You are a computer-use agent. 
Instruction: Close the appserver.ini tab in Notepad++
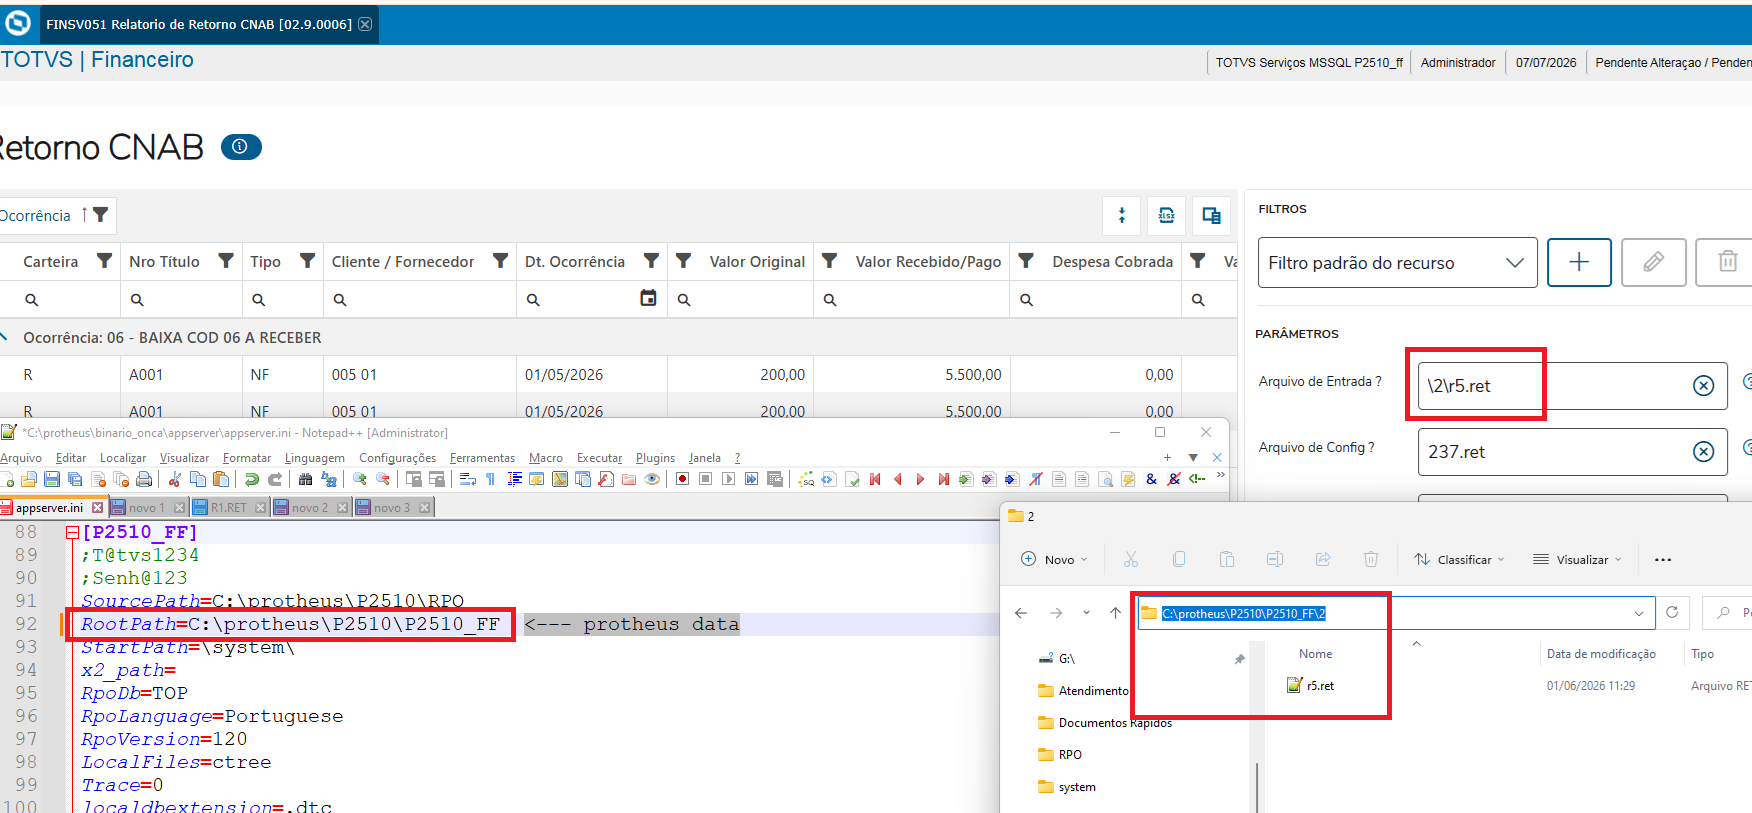[97, 508]
